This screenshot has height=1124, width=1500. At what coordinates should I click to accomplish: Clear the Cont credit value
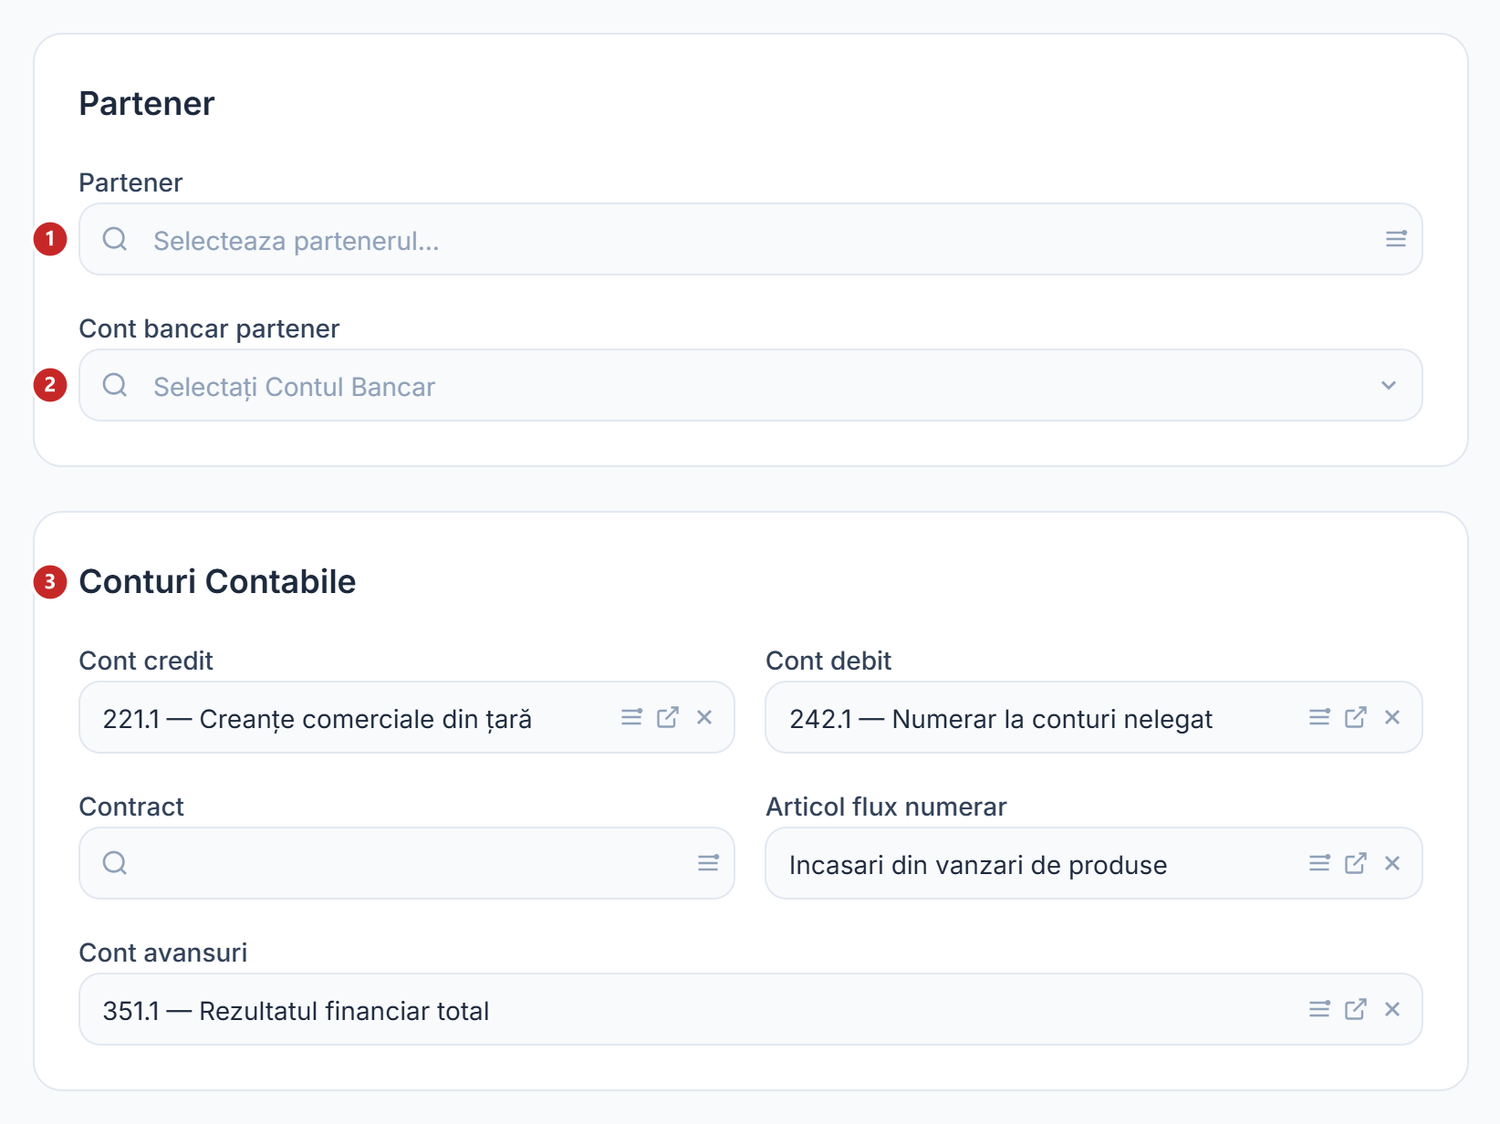pyautogui.click(x=705, y=717)
